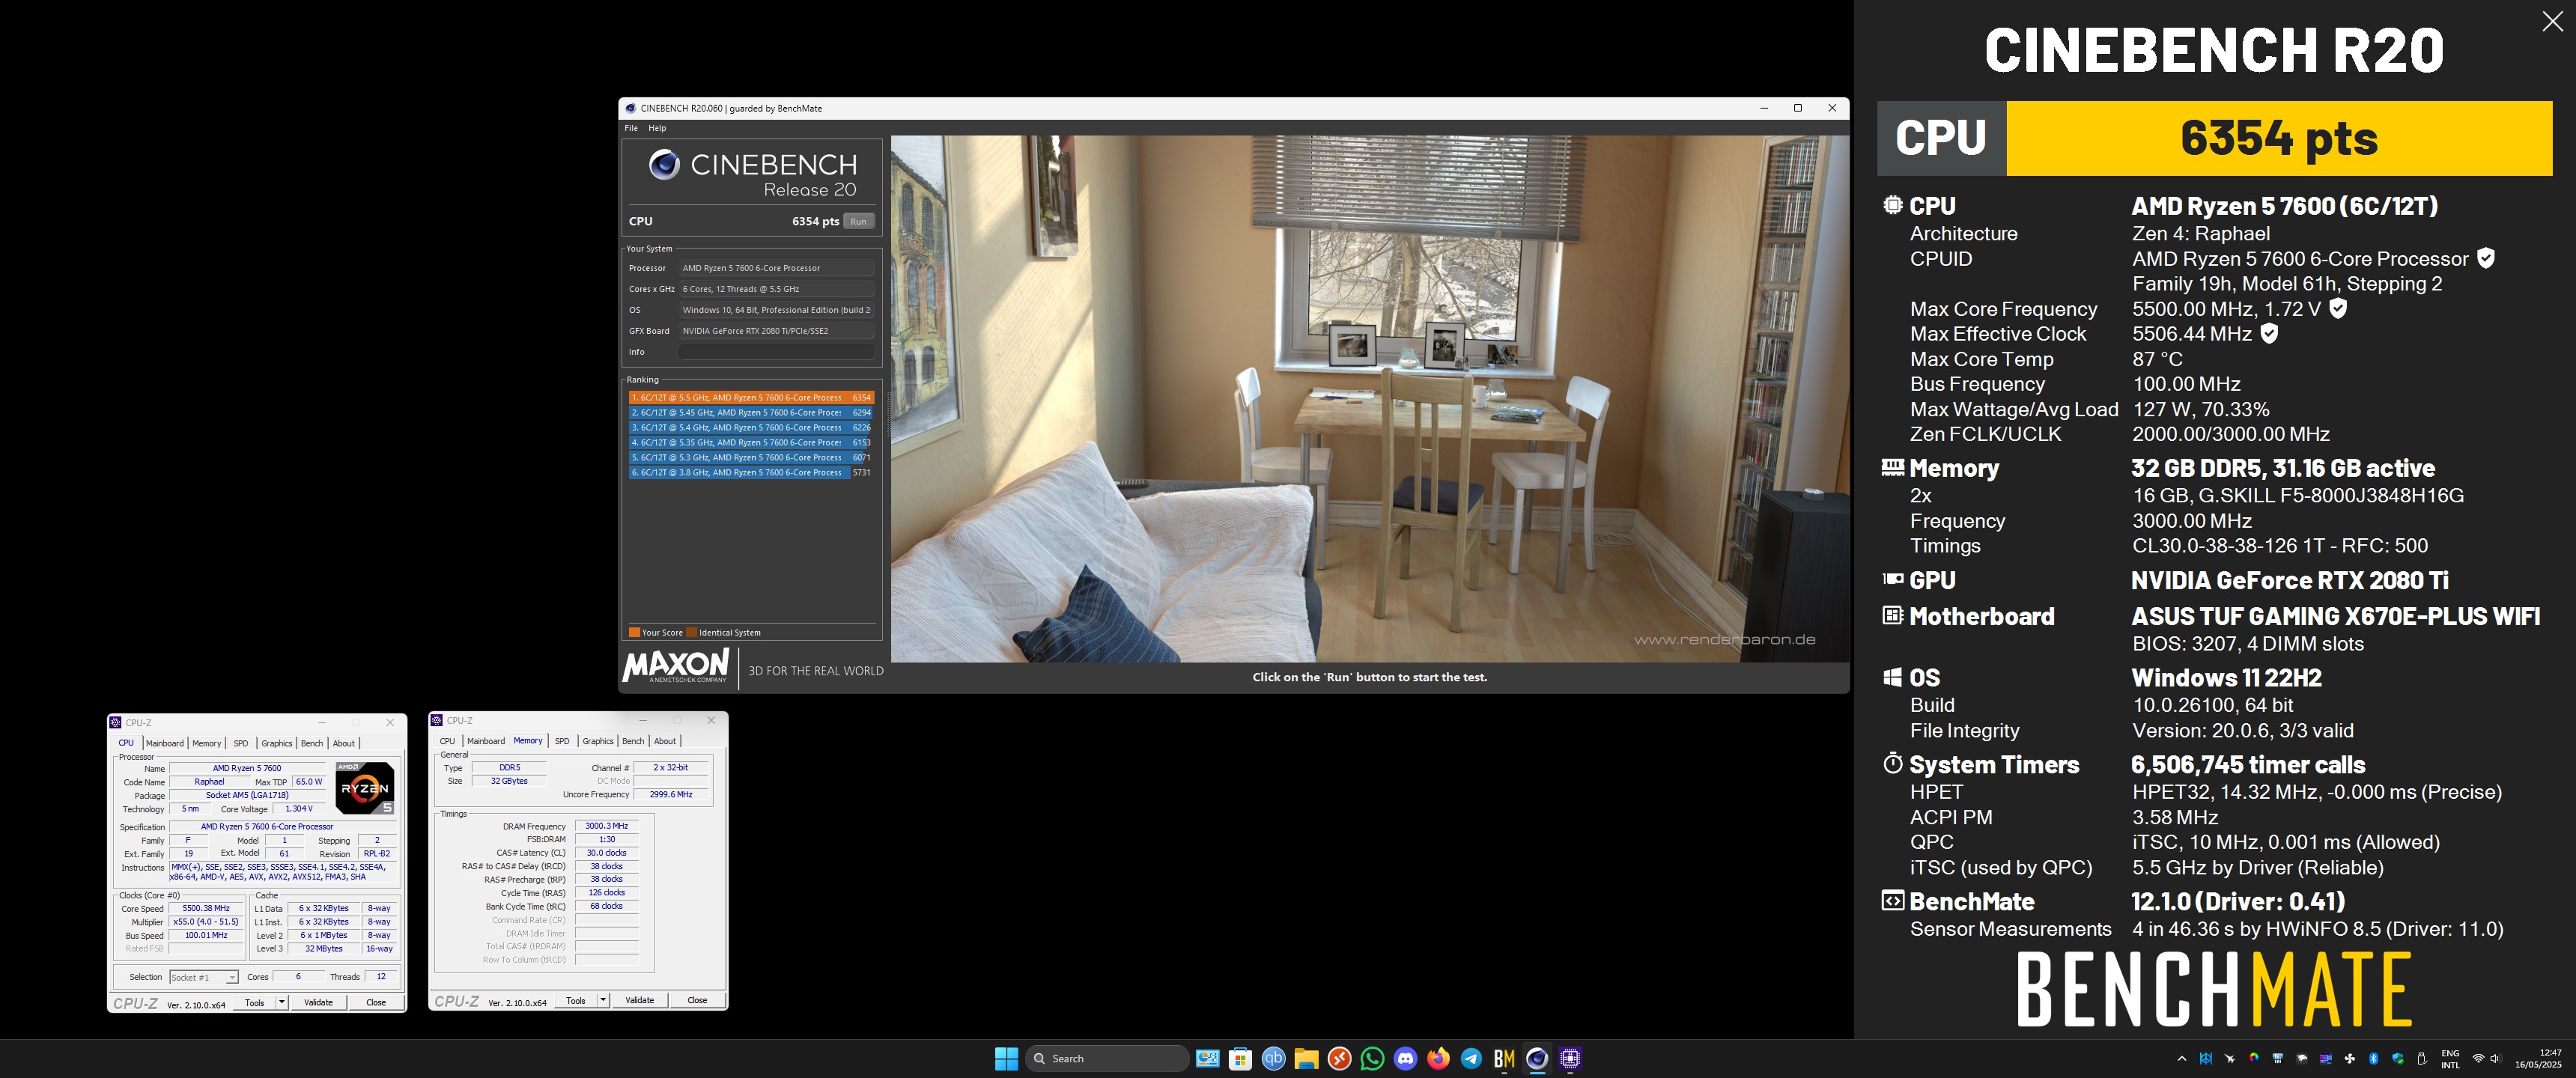Viewport: 2576px width, 1078px height.
Task: Click Close button in right CPU-Z
Action: (x=697, y=1000)
